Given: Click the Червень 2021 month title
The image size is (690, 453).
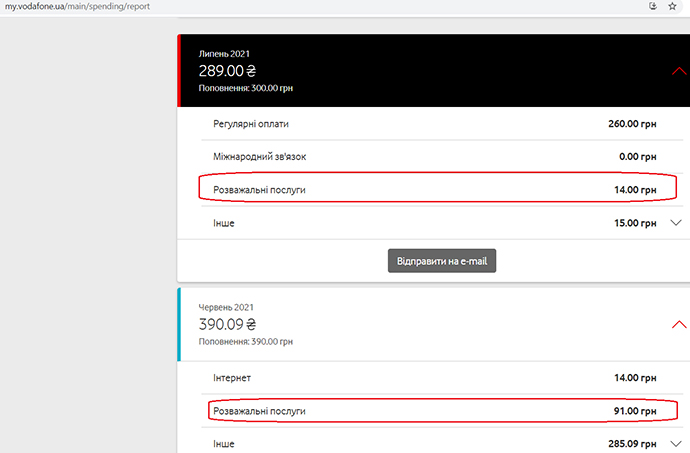Looking at the screenshot, I should click(x=229, y=306).
